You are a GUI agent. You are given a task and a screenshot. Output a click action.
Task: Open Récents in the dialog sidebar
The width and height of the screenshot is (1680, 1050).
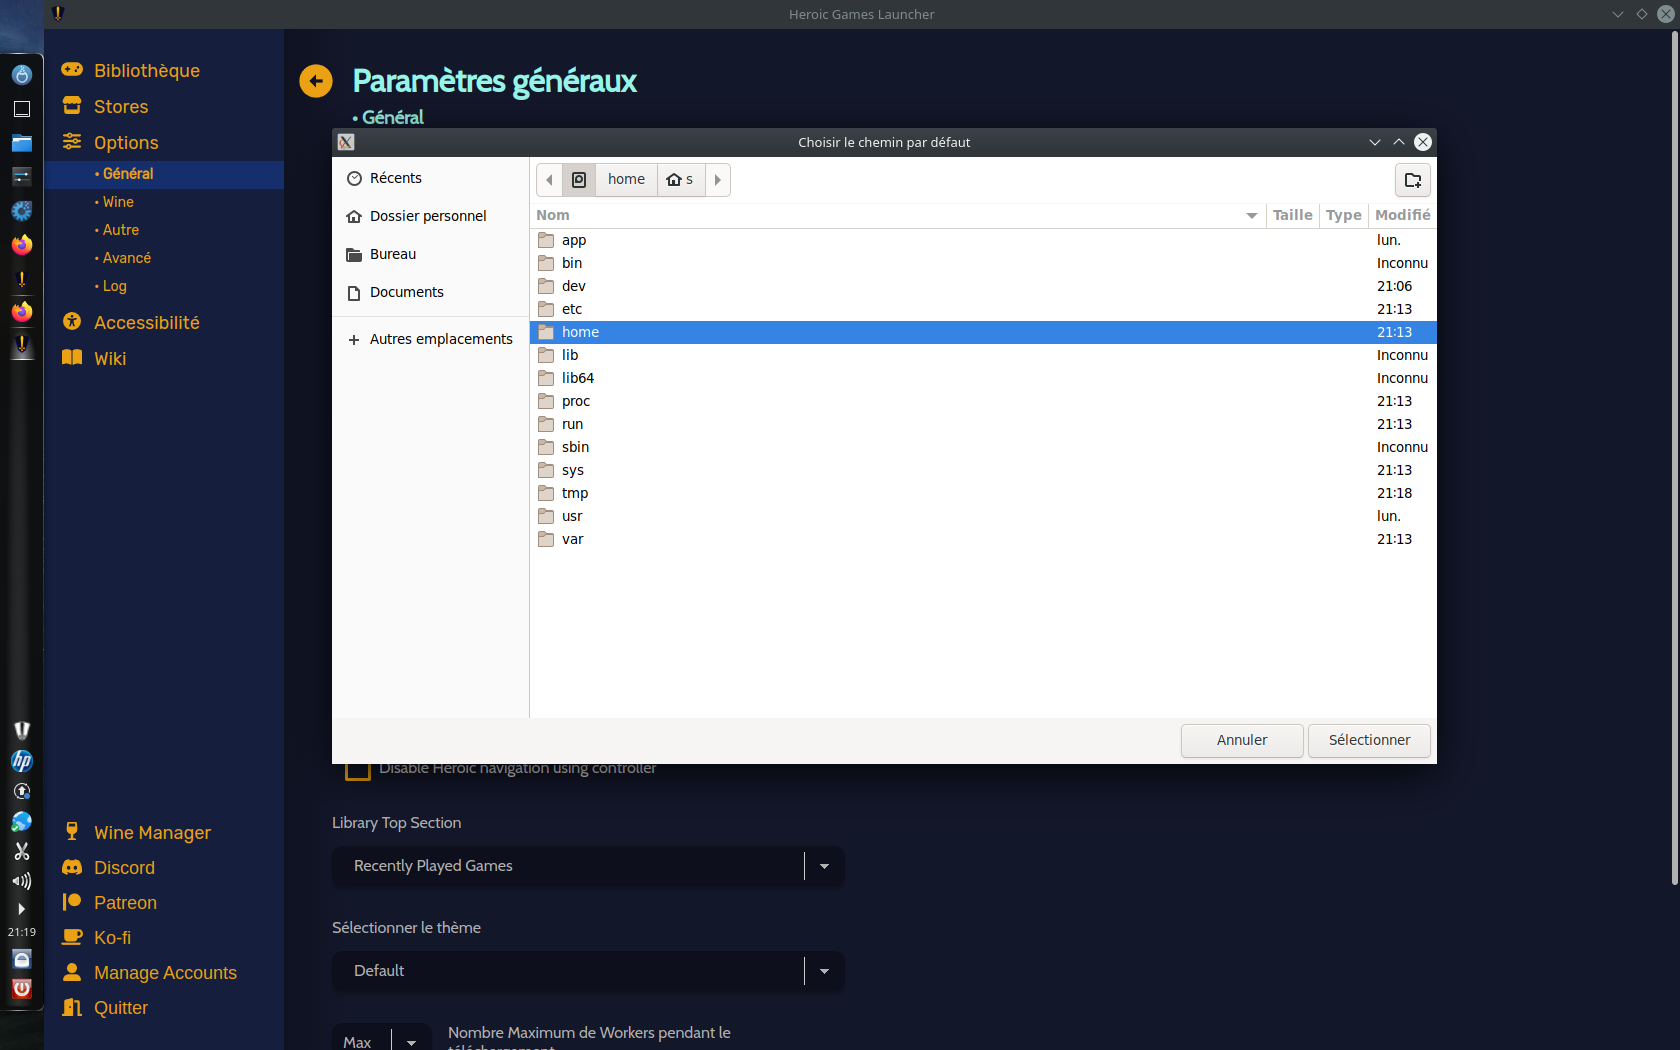[x=430, y=178]
